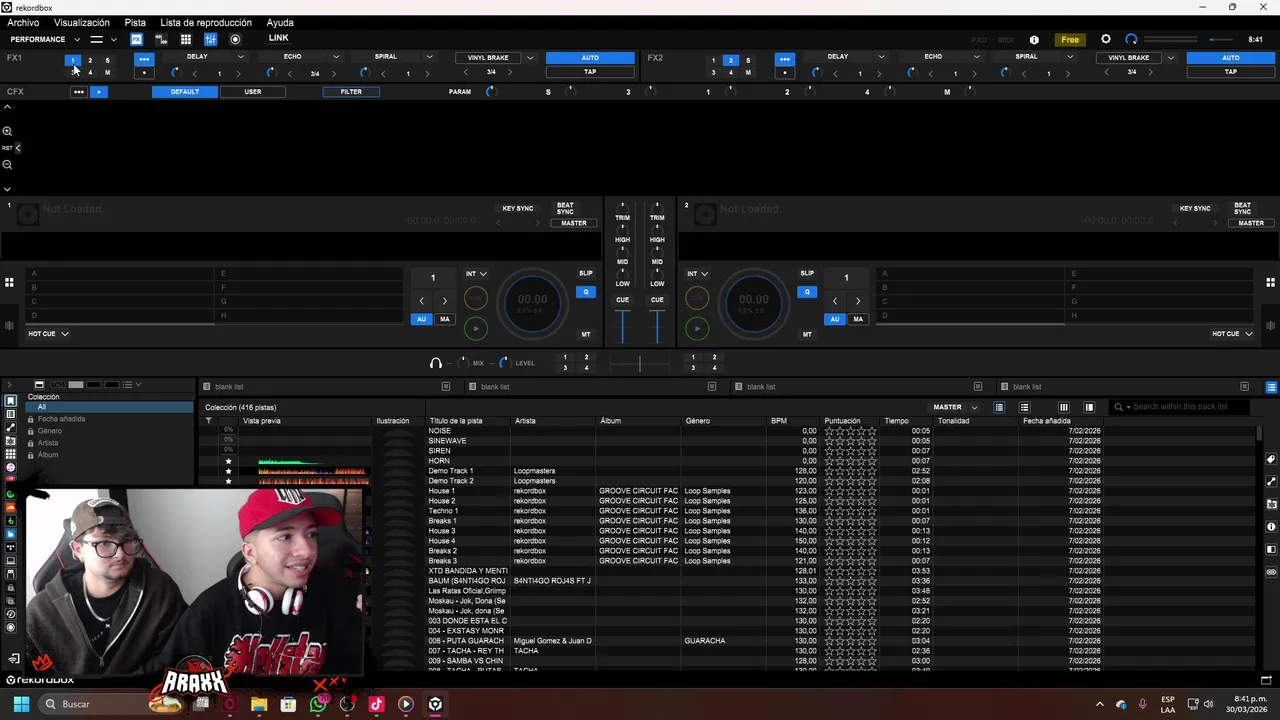
Task: Click the browser list view icon
Action: [999, 407]
